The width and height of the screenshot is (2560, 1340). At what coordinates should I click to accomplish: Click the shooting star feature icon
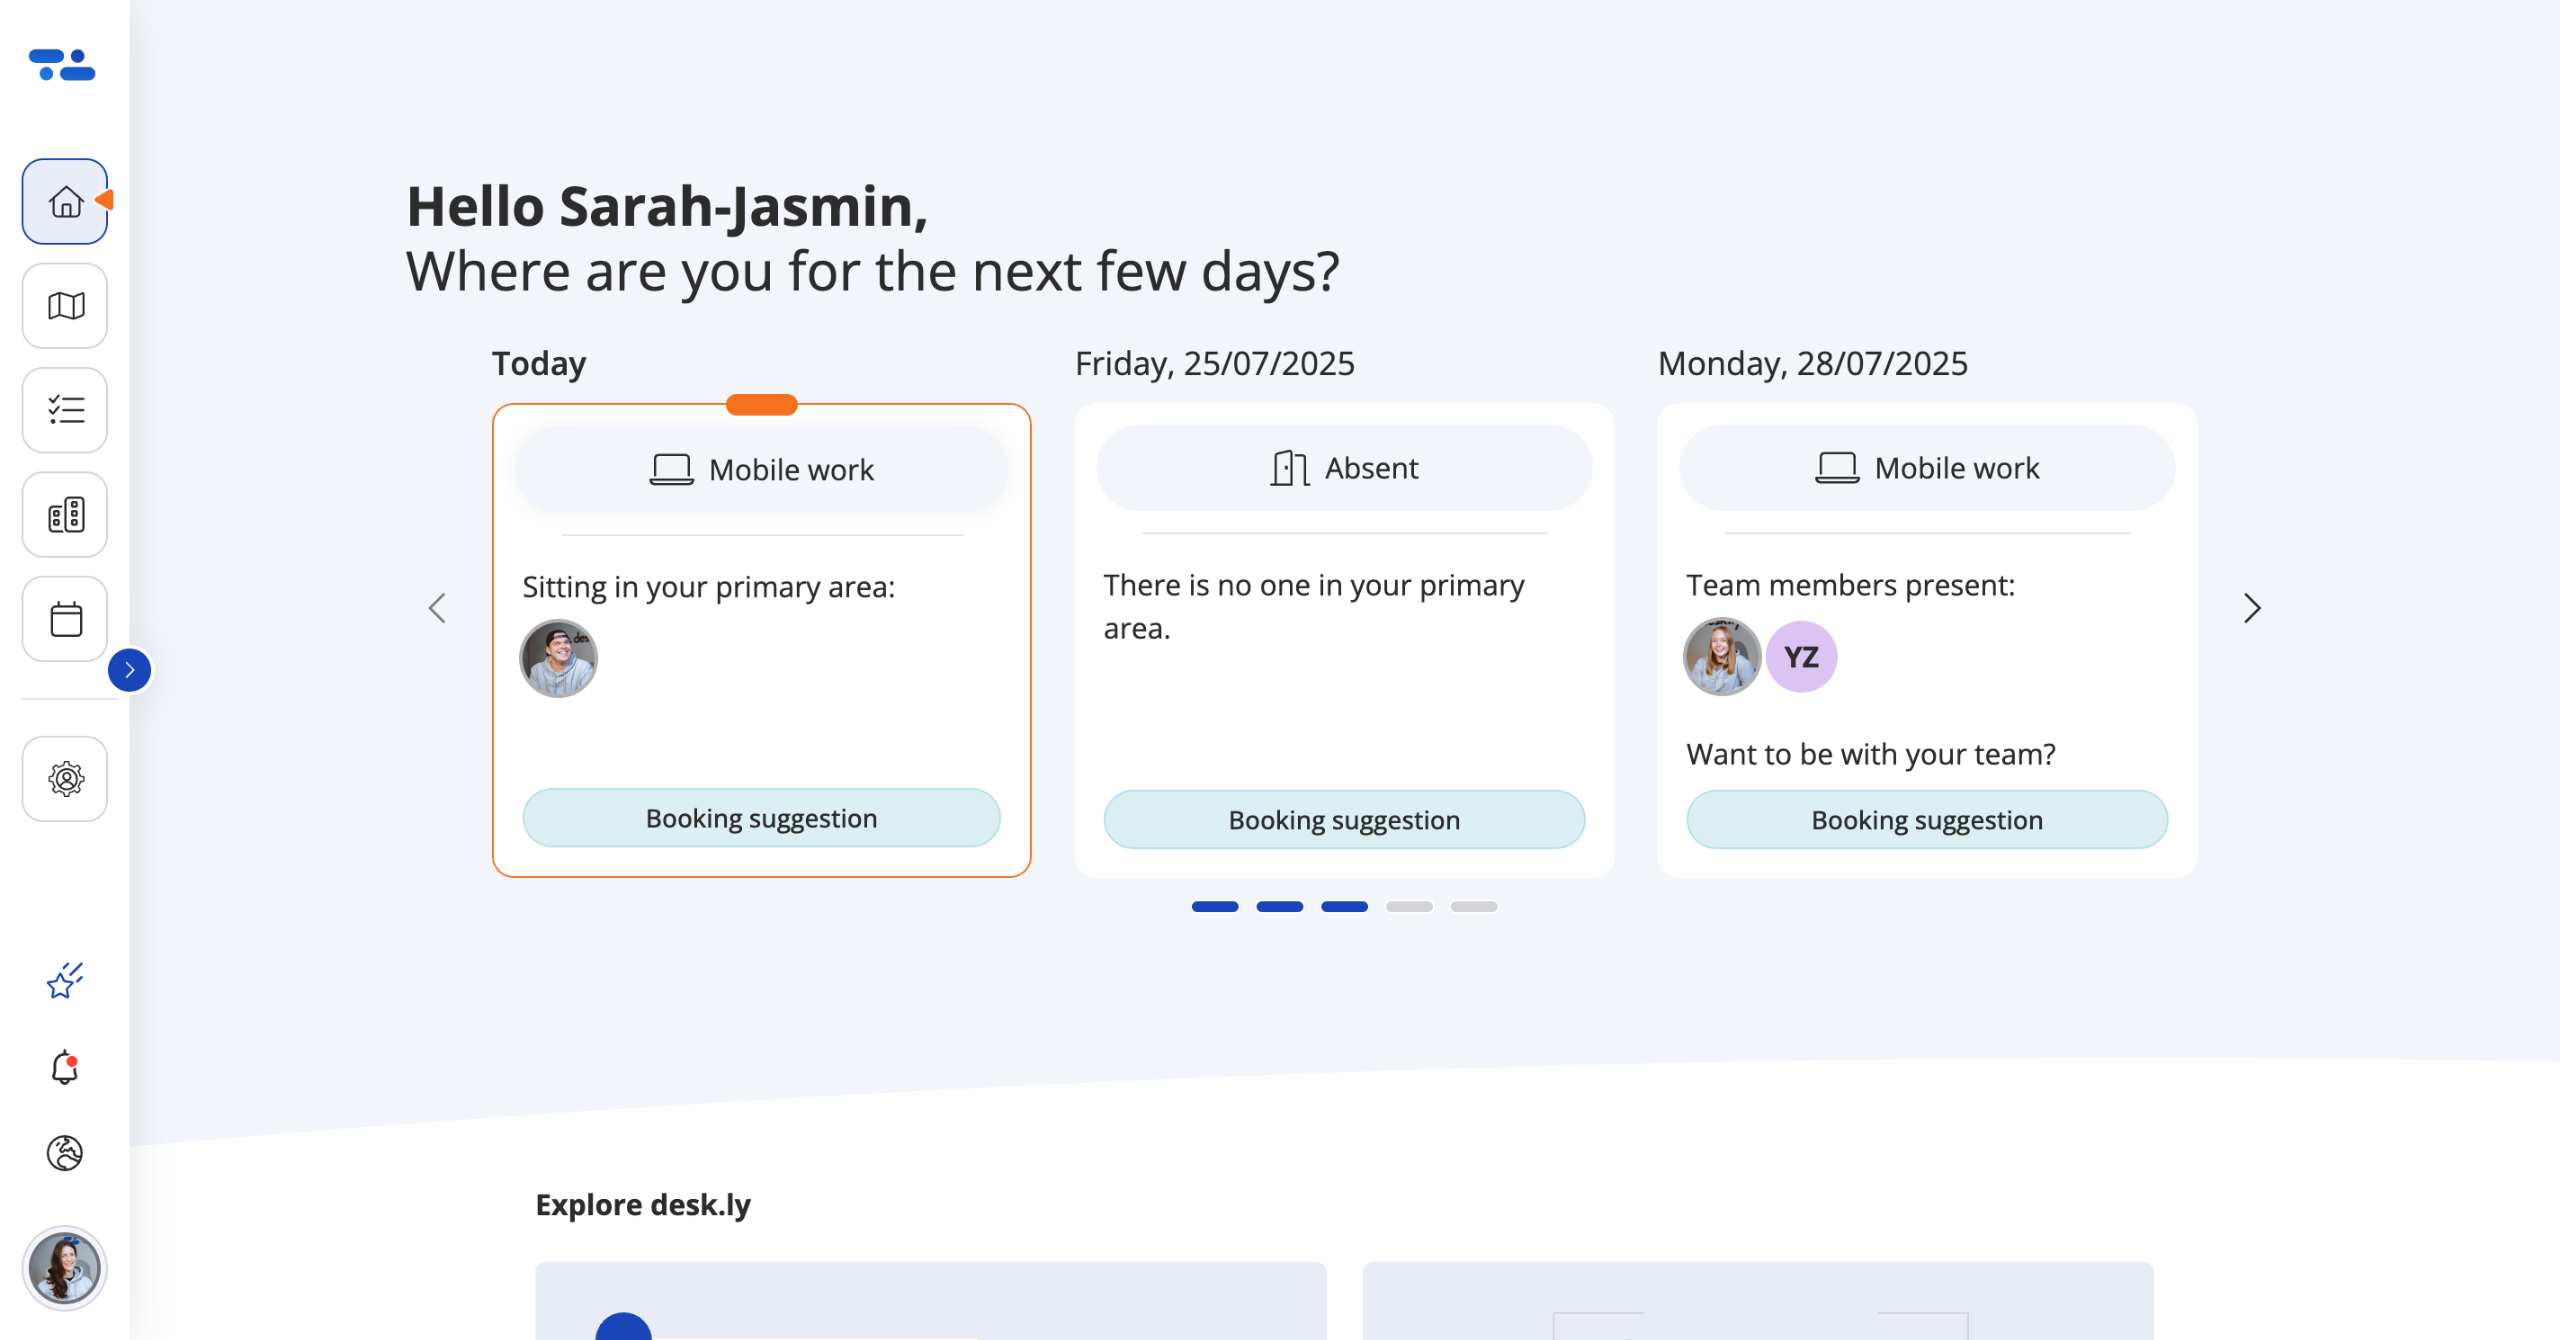(x=65, y=981)
